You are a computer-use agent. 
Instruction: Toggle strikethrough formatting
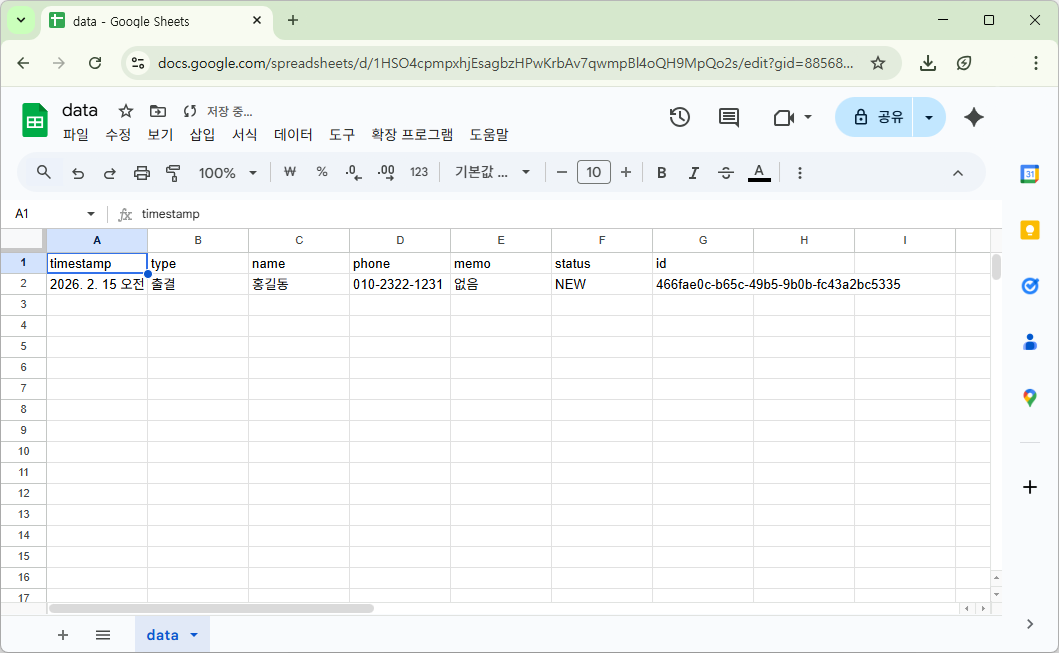[726, 172]
